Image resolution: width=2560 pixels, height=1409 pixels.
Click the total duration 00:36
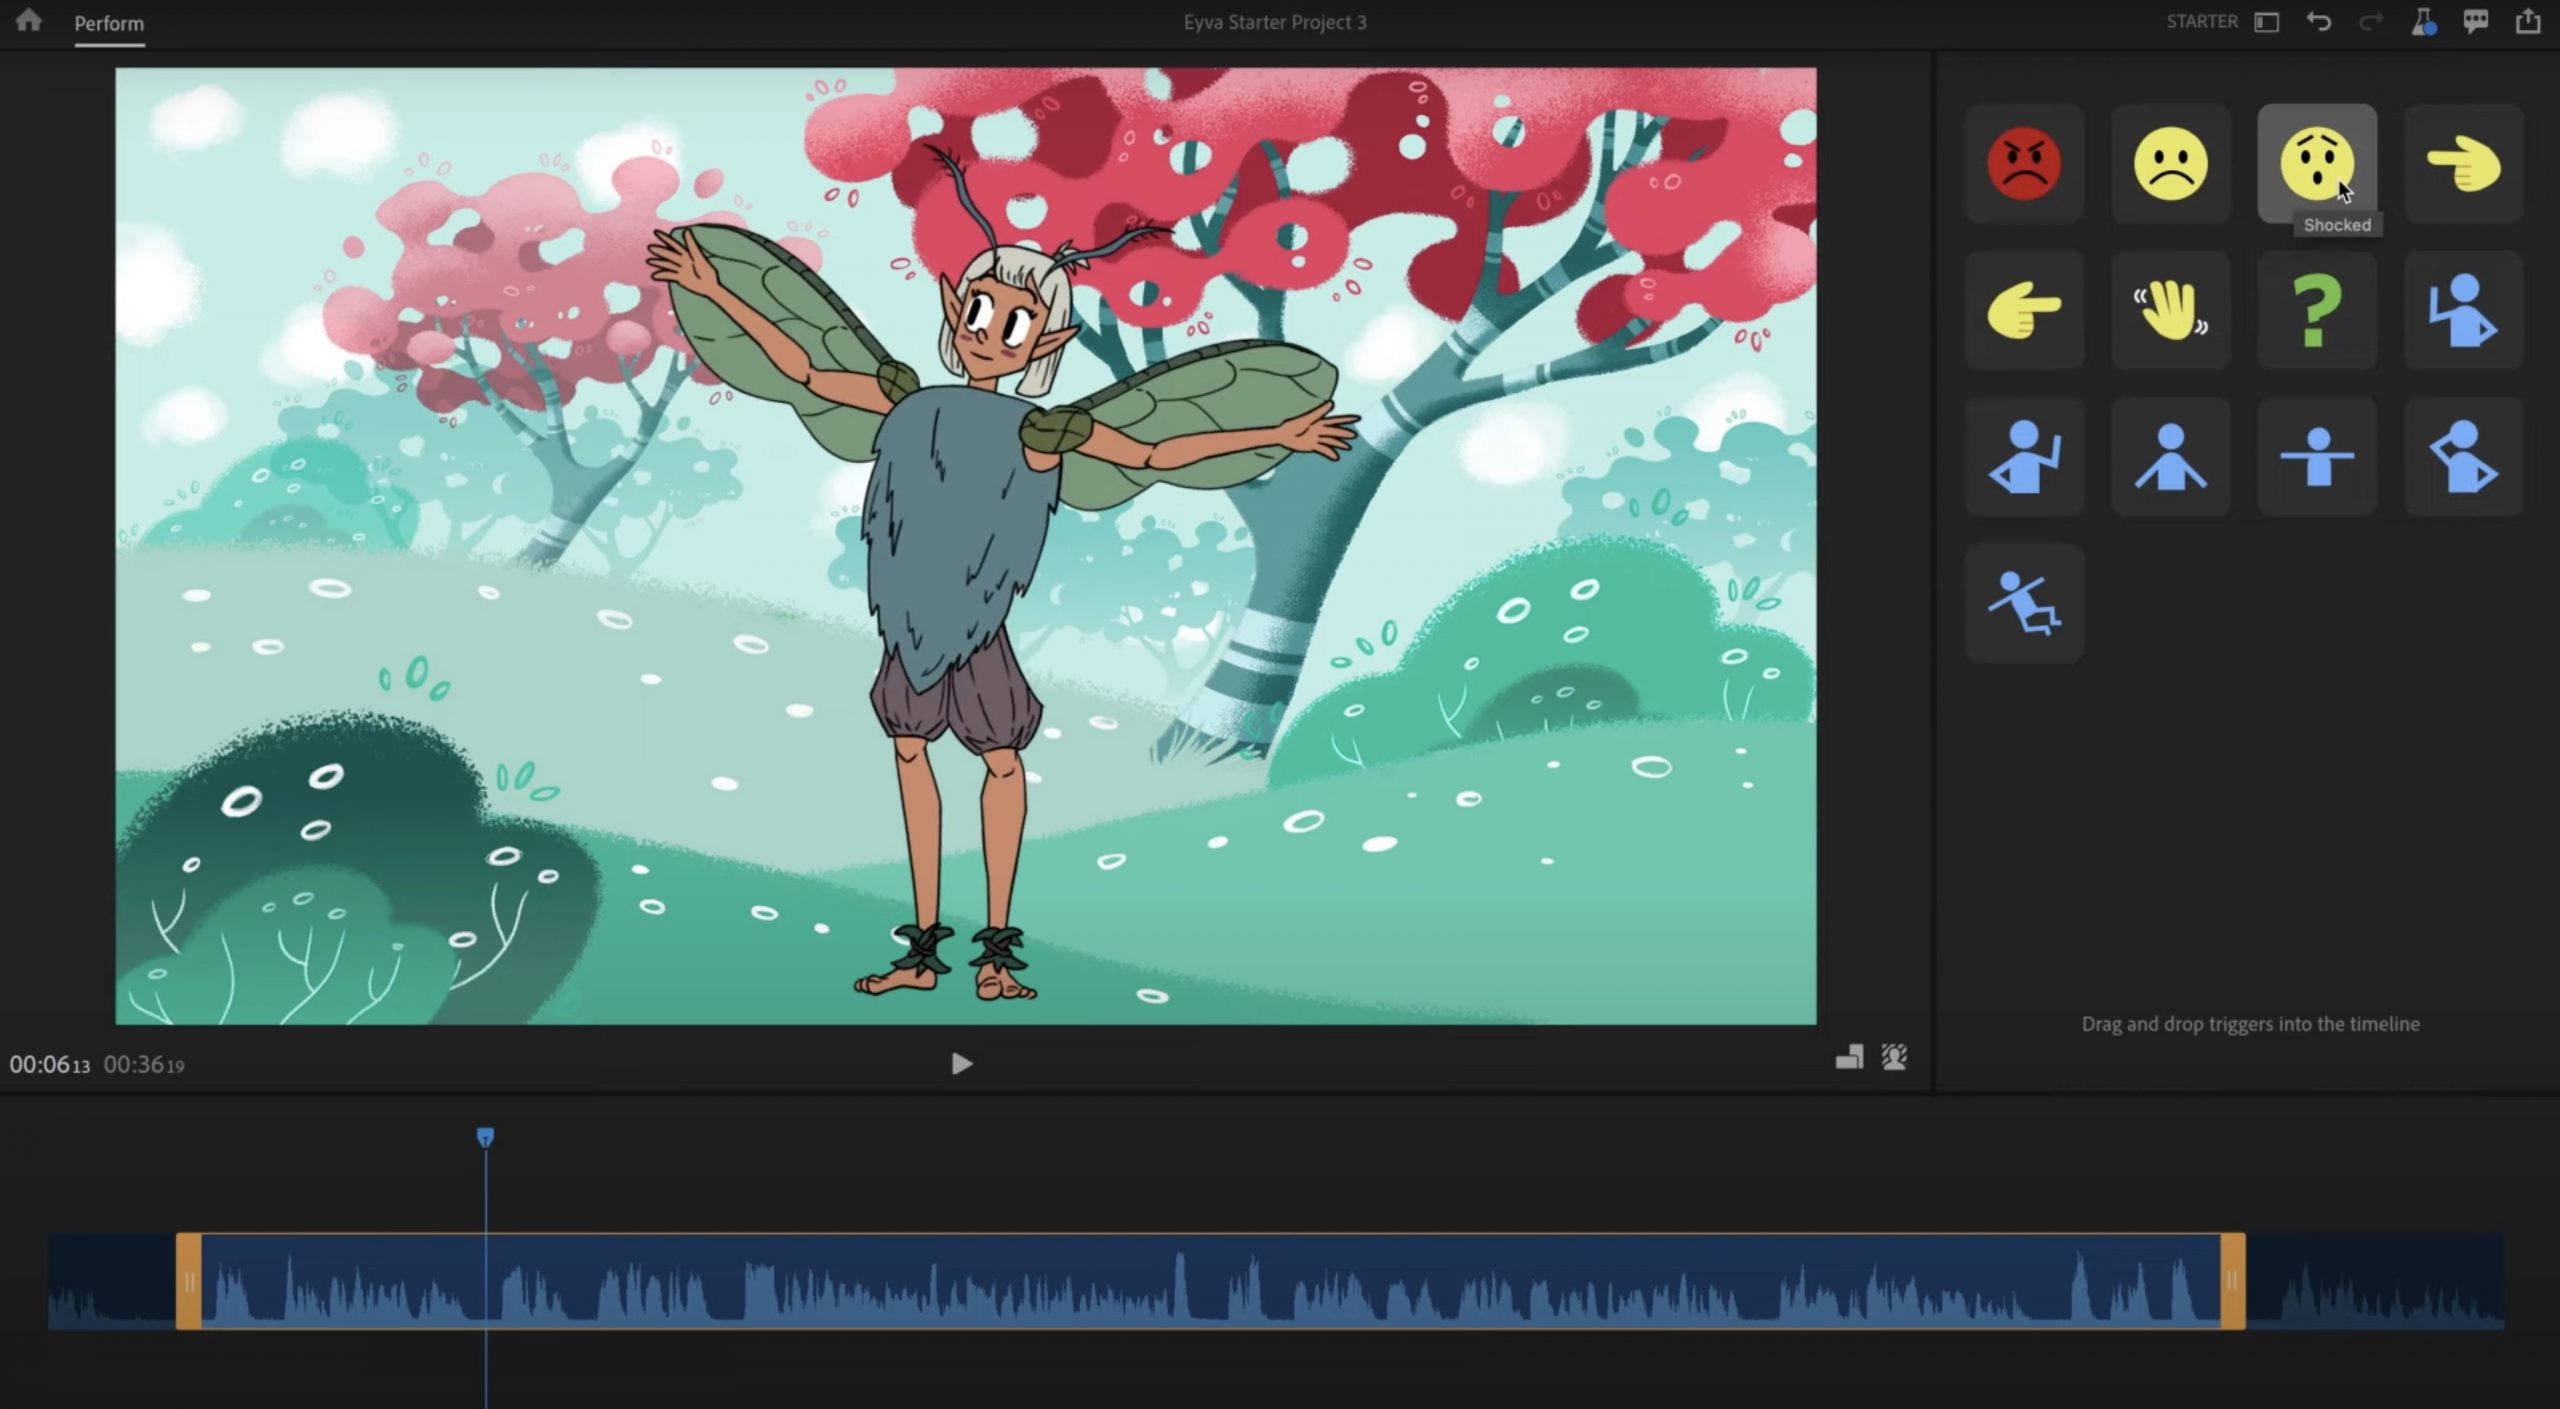point(144,1064)
